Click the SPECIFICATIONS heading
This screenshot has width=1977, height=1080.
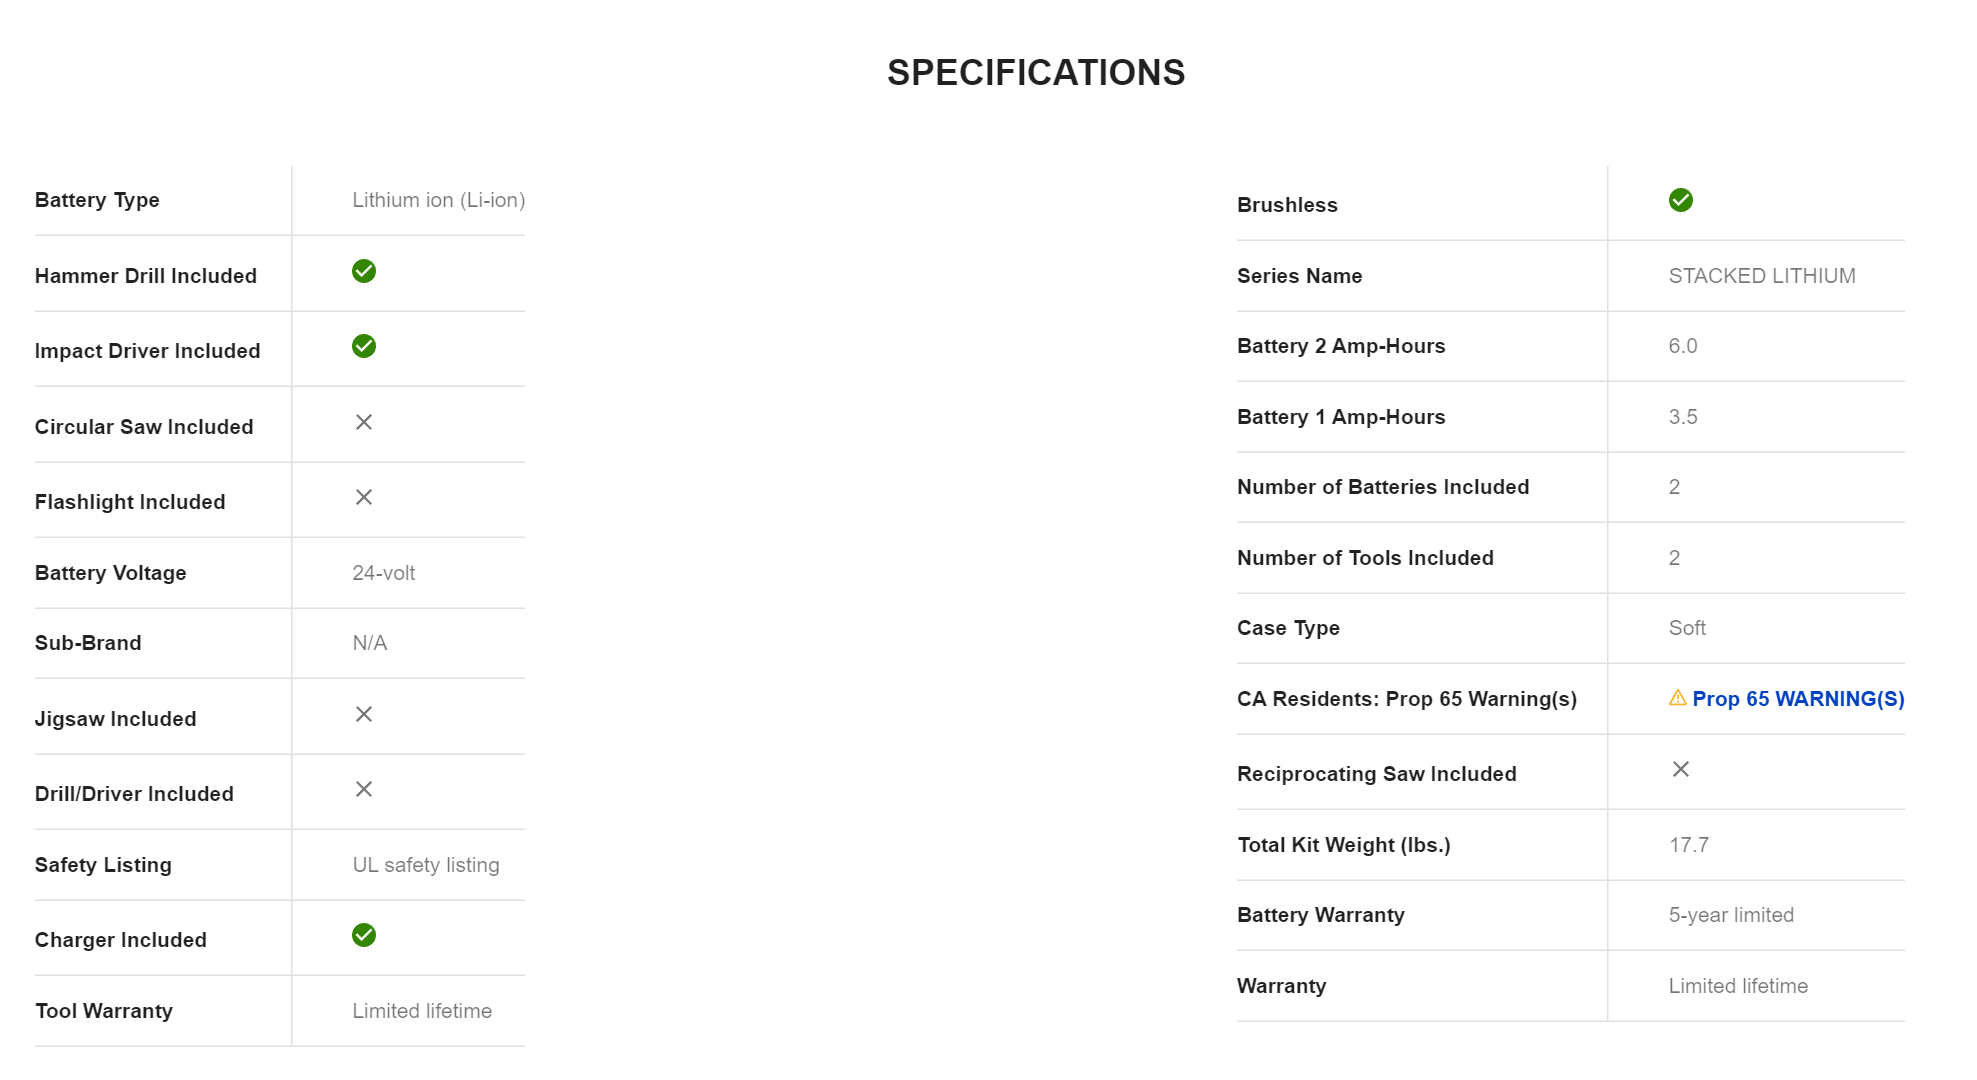[x=1036, y=73]
